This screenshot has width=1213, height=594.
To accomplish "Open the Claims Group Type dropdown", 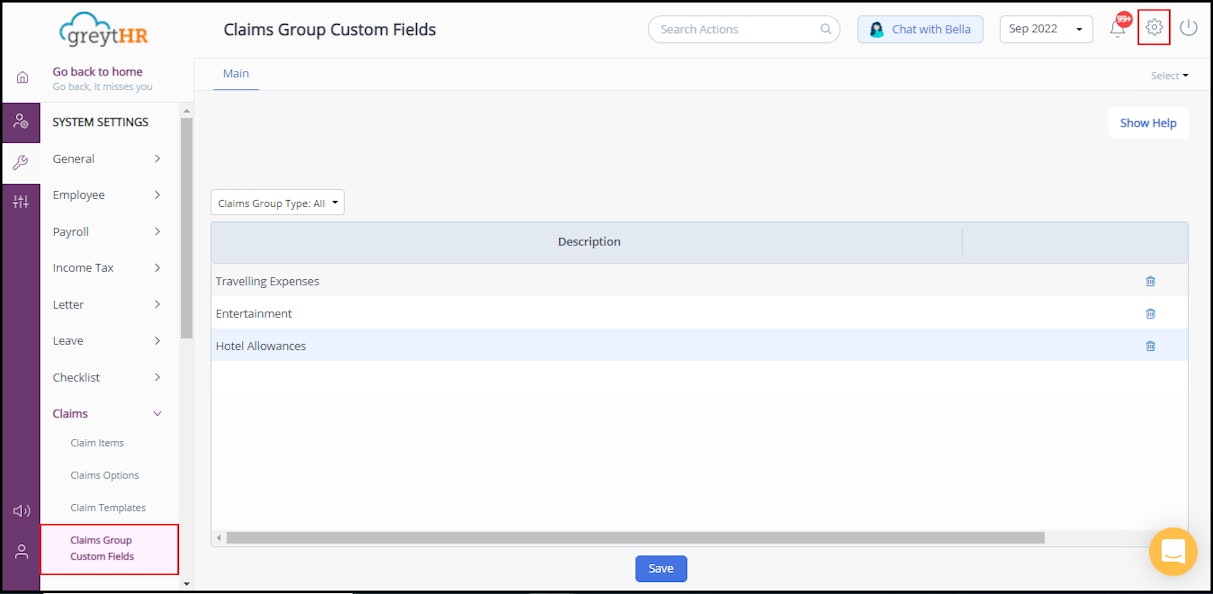I will [x=278, y=203].
